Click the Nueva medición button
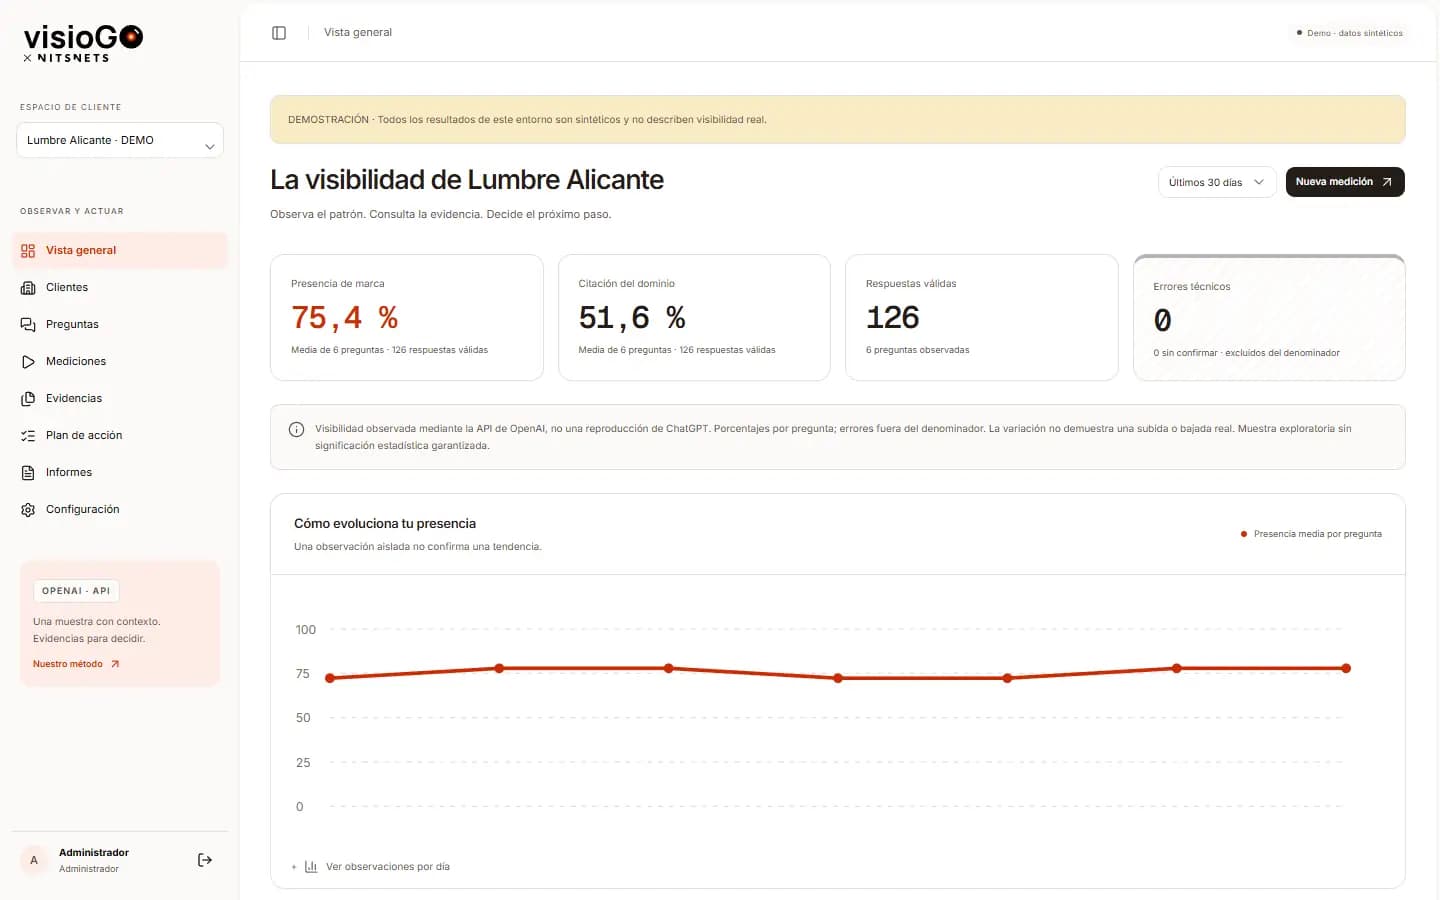The width and height of the screenshot is (1440, 900). (1345, 182)
